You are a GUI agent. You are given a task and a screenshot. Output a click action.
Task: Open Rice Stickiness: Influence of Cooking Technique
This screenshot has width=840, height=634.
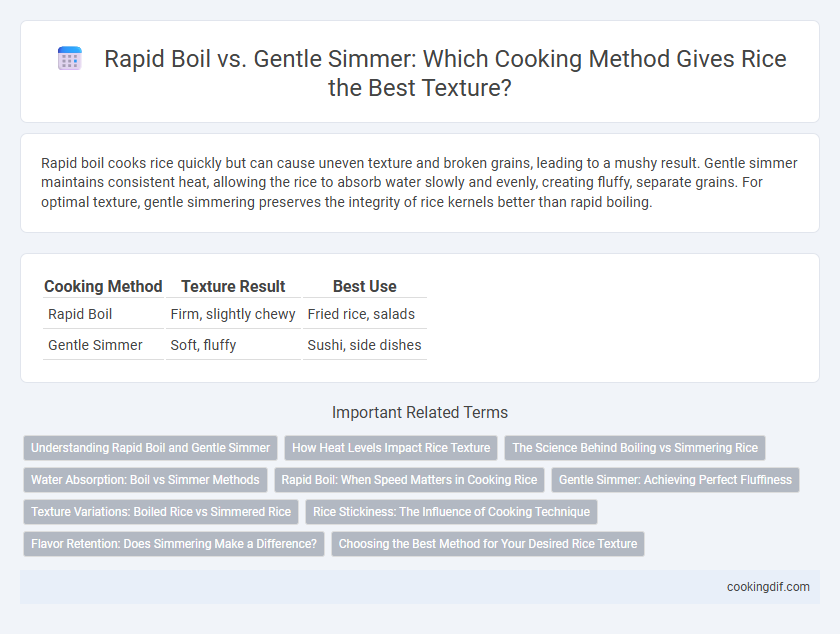(451, 512)
